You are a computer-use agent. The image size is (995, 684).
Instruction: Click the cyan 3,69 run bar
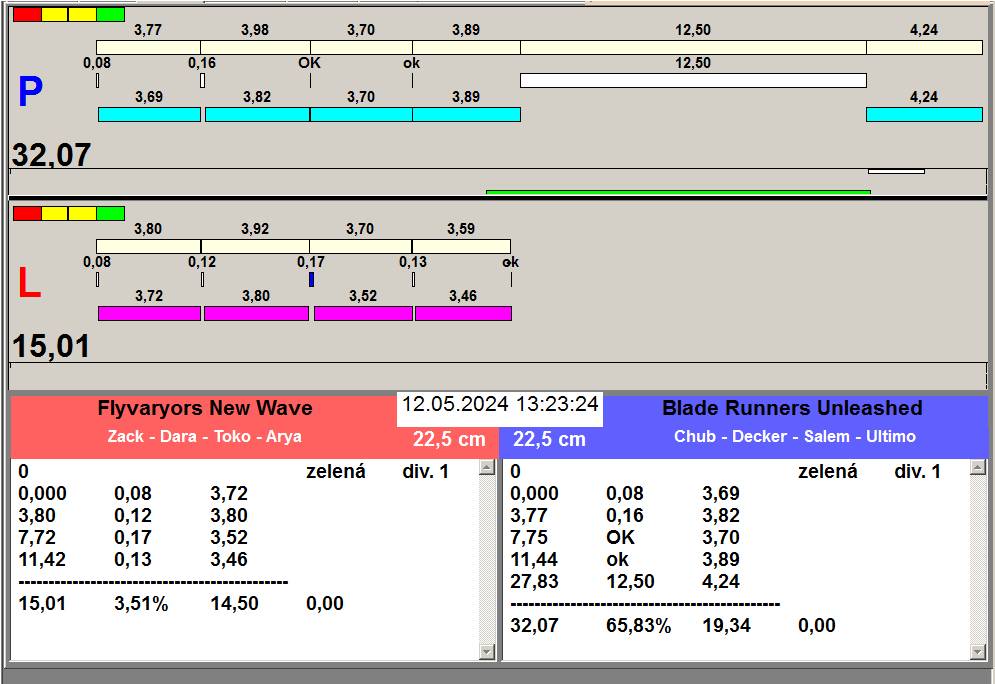click(149, 115)
